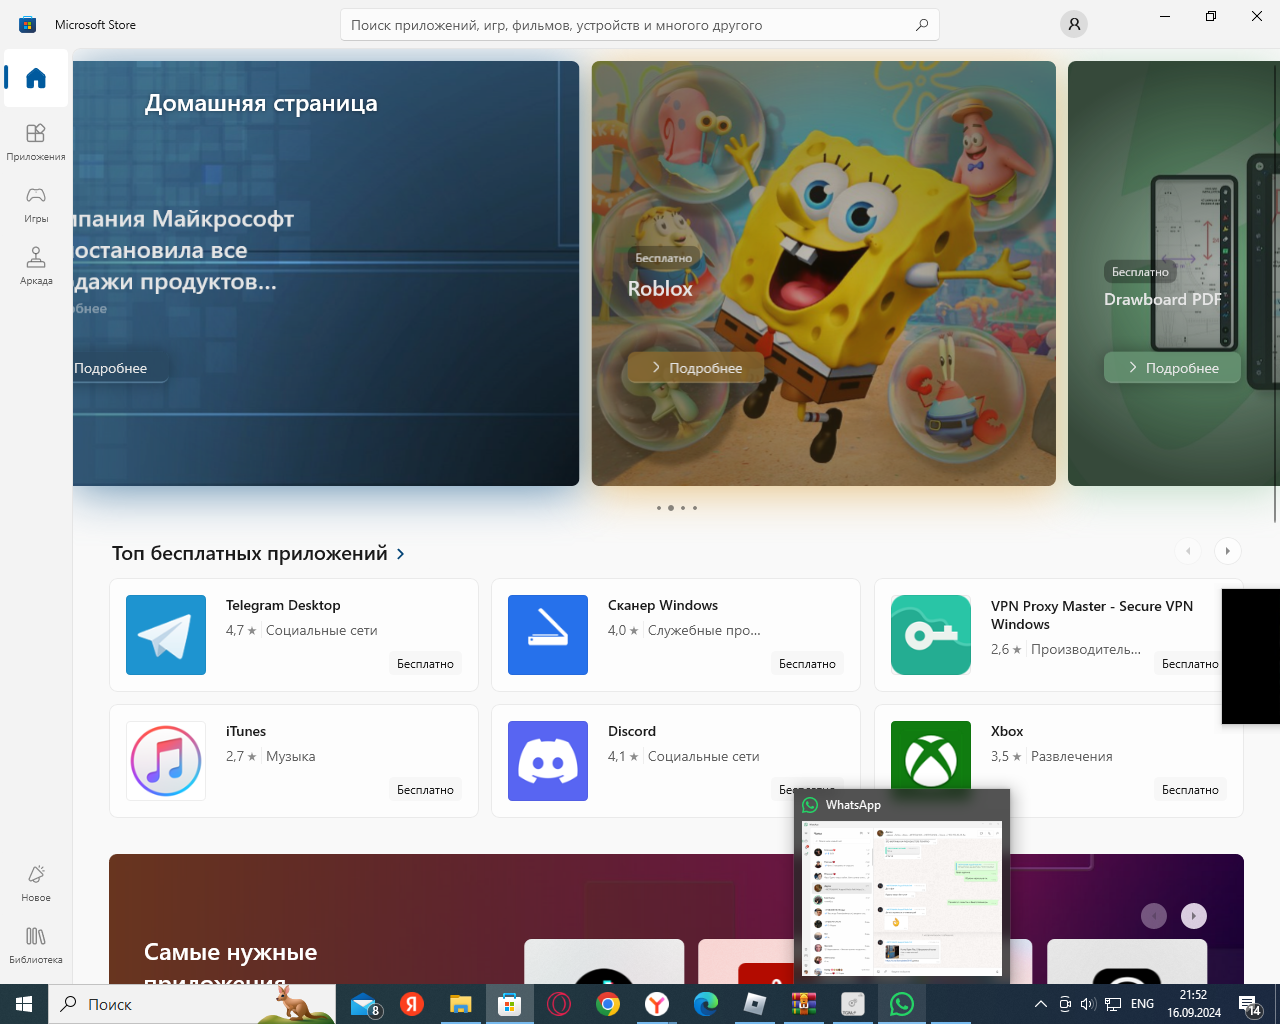Open the Xbox app icon
The width and height of the screenshot is (1280, 1024).
coord(931,761)
